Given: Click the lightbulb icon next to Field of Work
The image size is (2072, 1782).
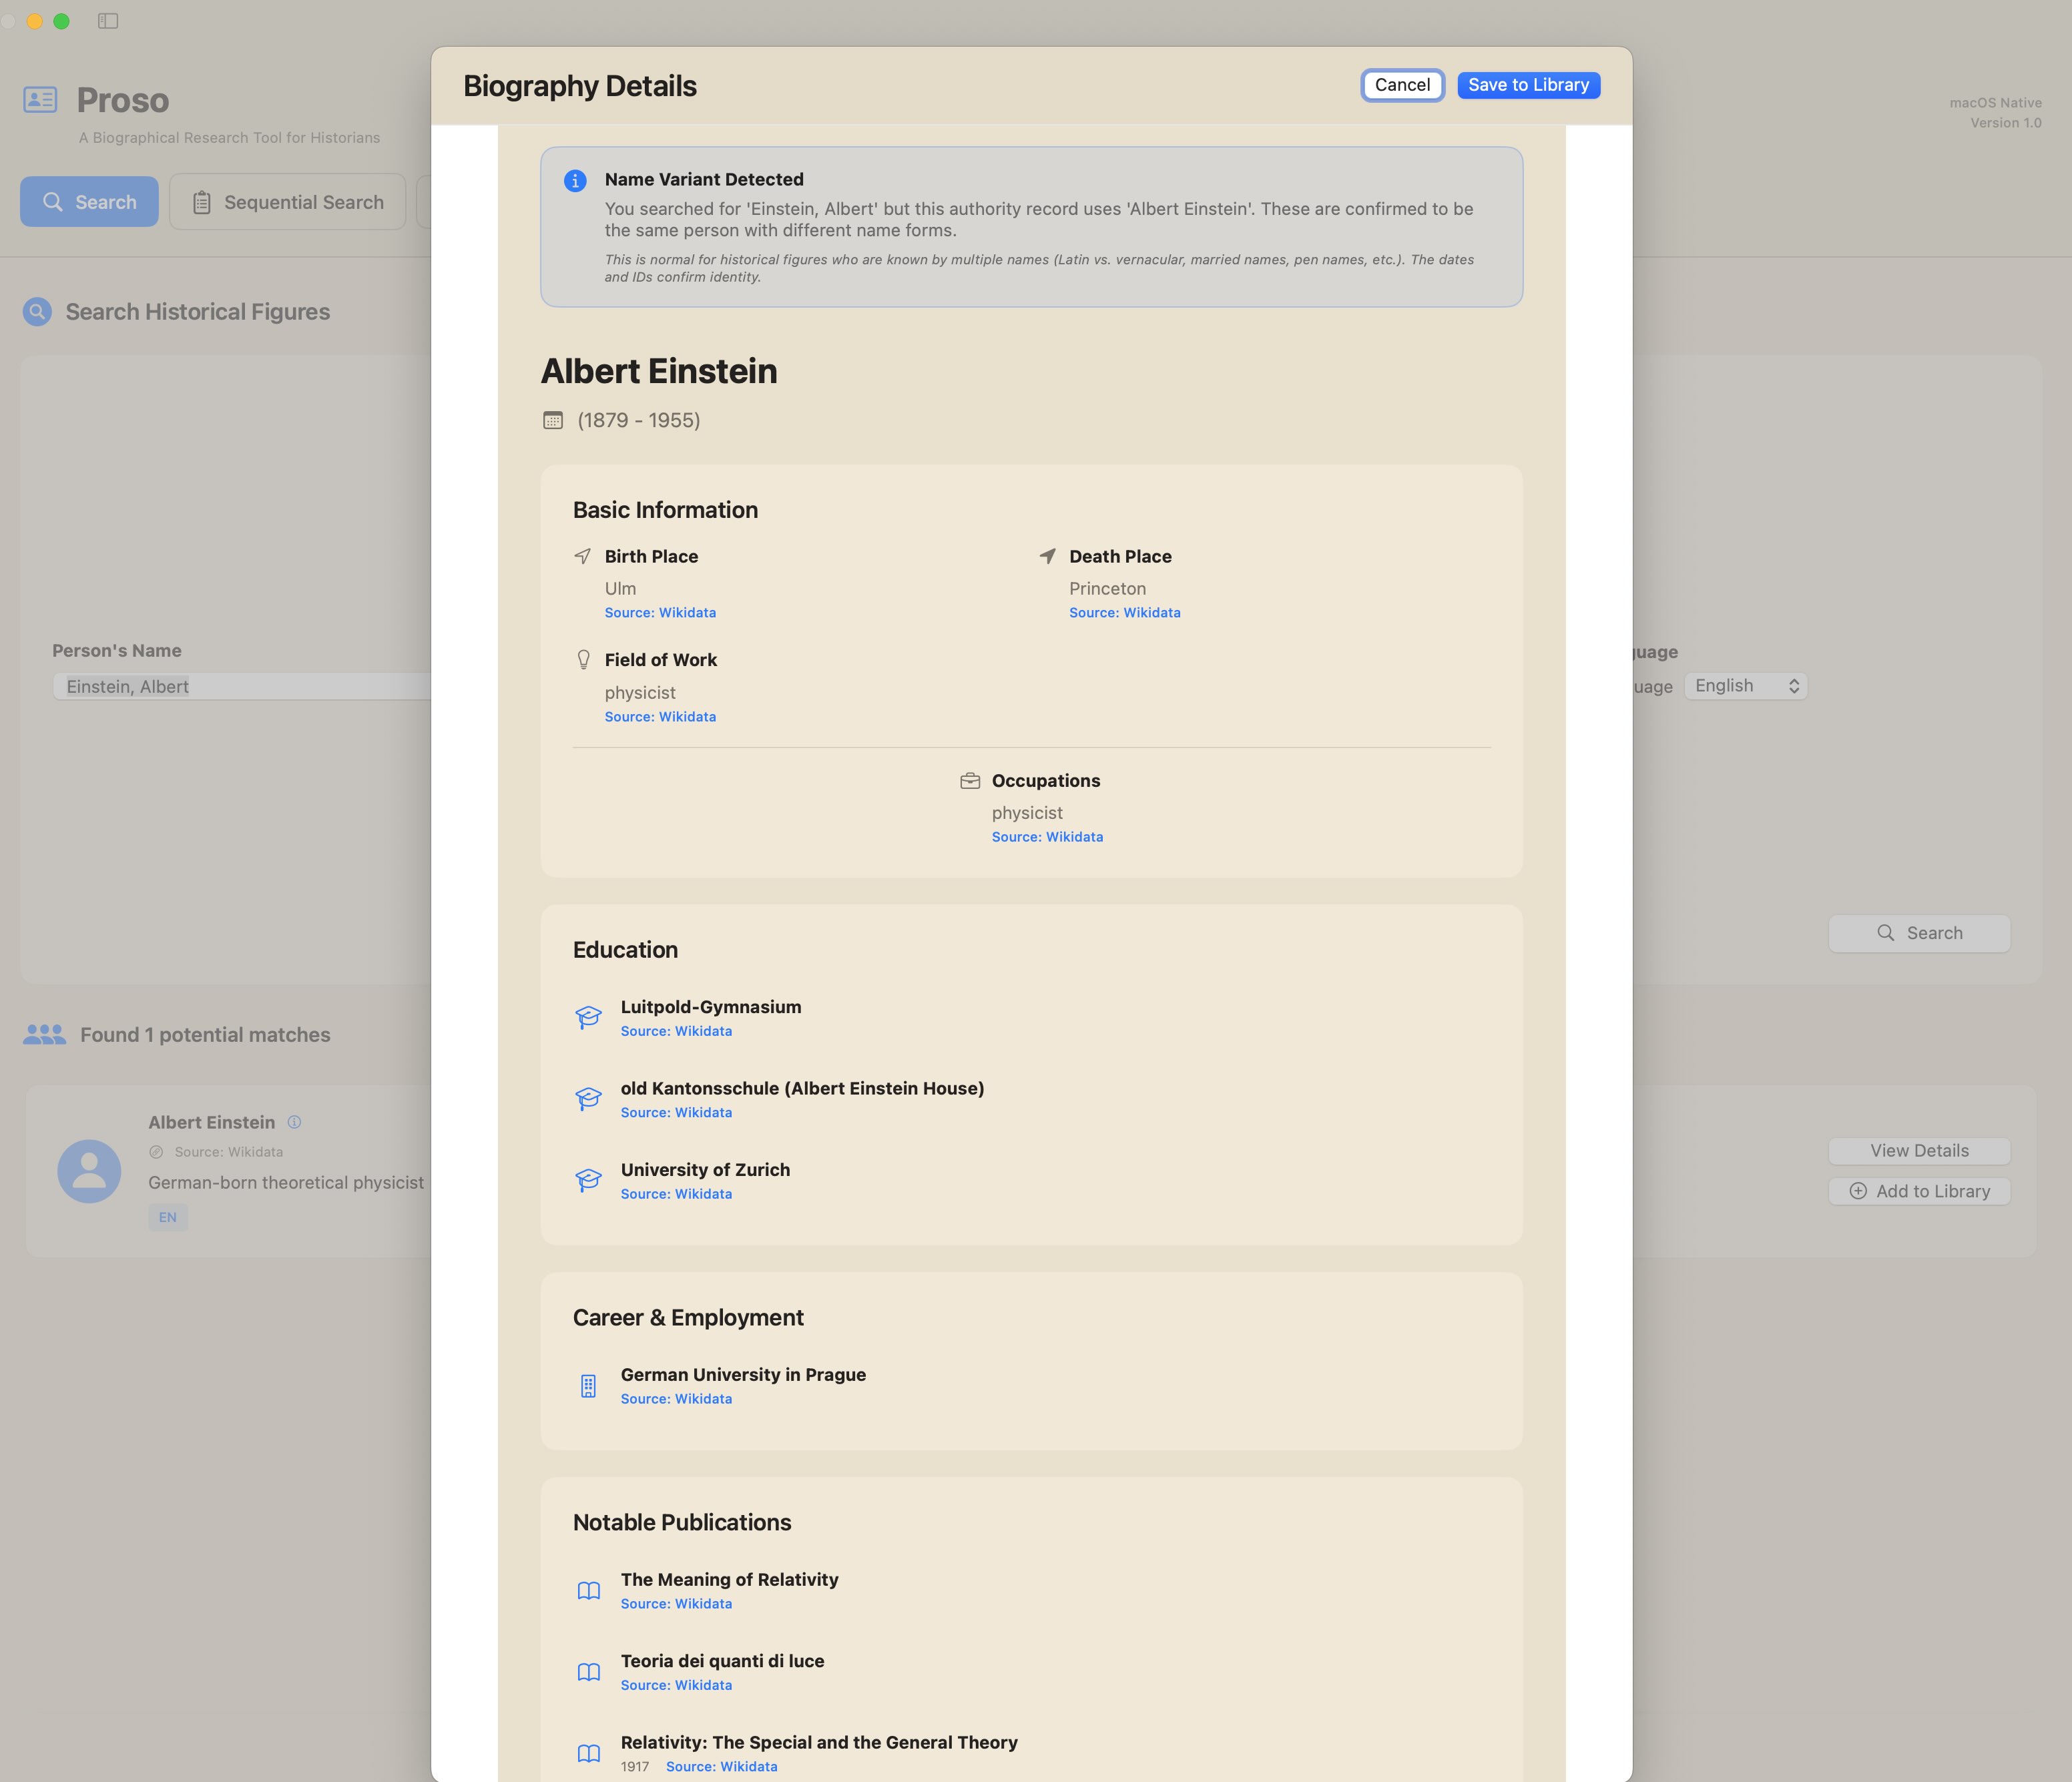Looking at the screenshot, I should click(583, 659).
